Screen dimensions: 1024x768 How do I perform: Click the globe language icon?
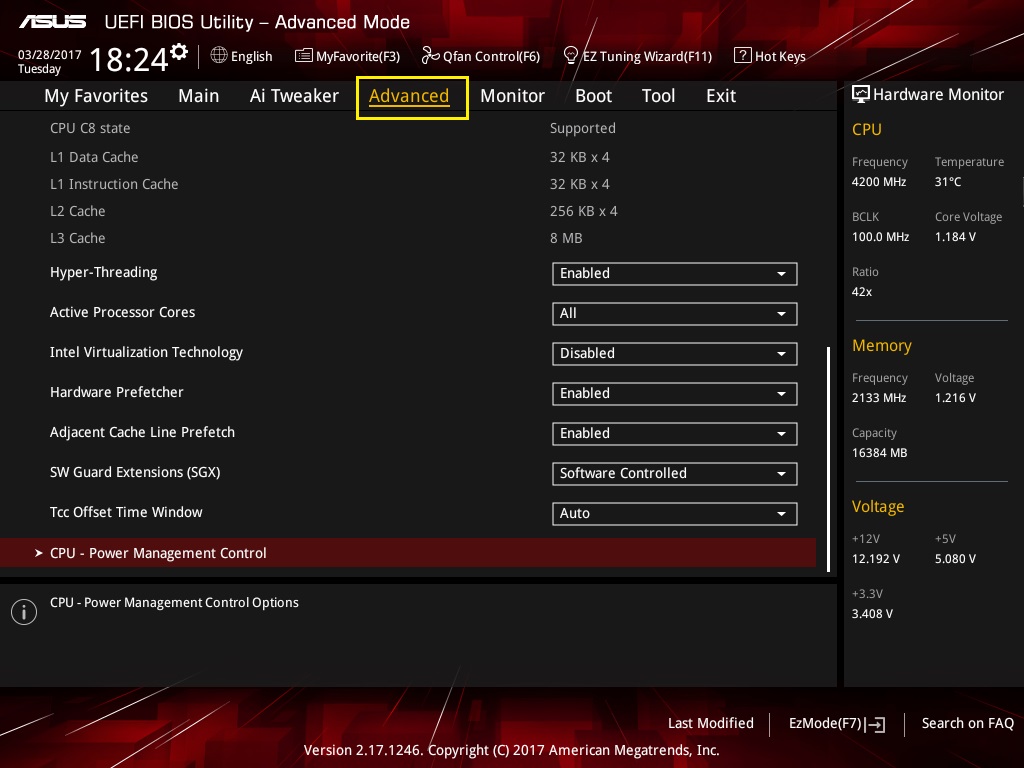[219, 56]
